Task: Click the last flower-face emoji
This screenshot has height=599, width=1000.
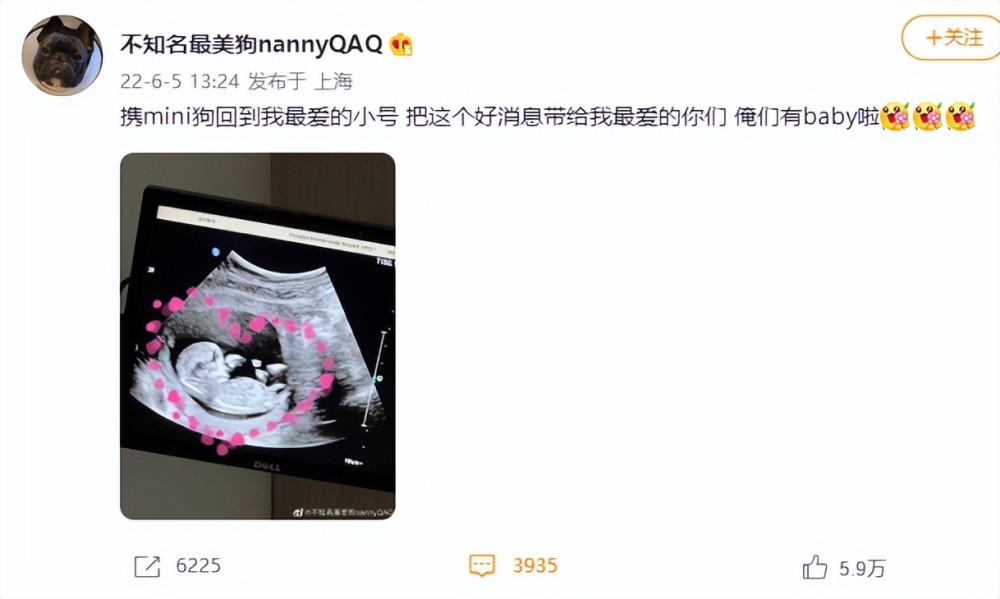Action: 960,117
